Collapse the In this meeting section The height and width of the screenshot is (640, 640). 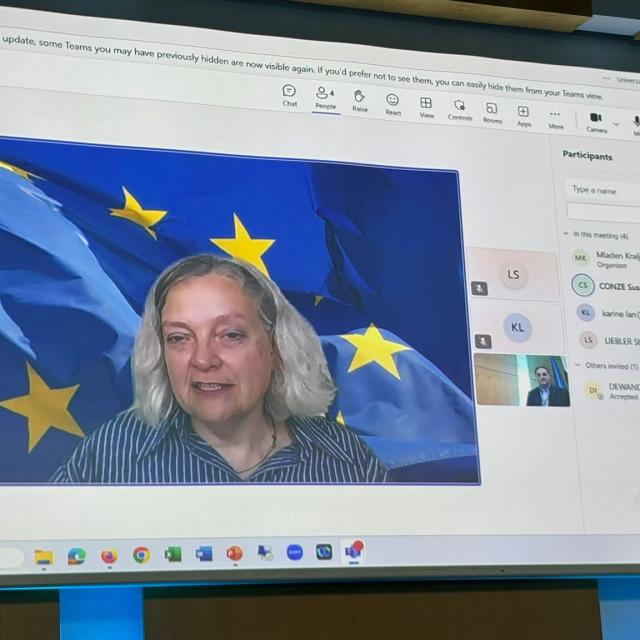click(x=565, y=233)
